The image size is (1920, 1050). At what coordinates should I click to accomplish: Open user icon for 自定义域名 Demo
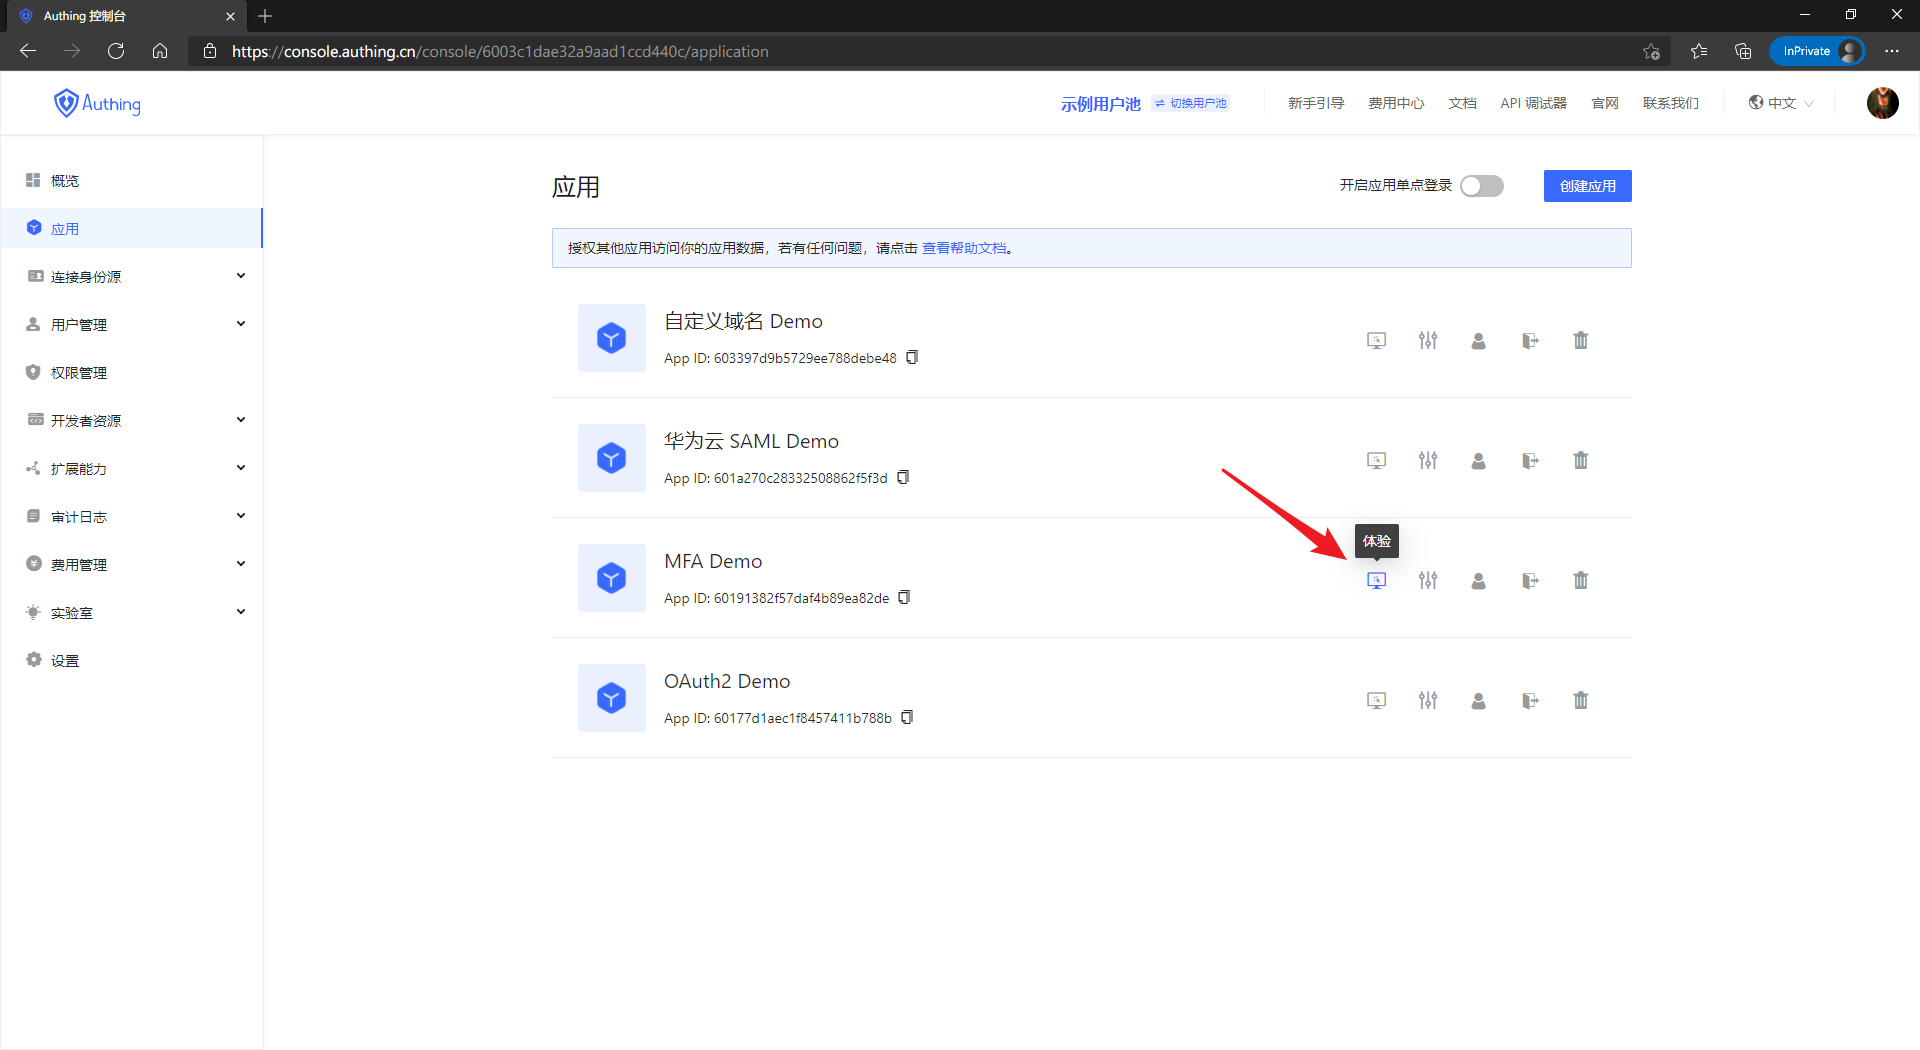1479,341
